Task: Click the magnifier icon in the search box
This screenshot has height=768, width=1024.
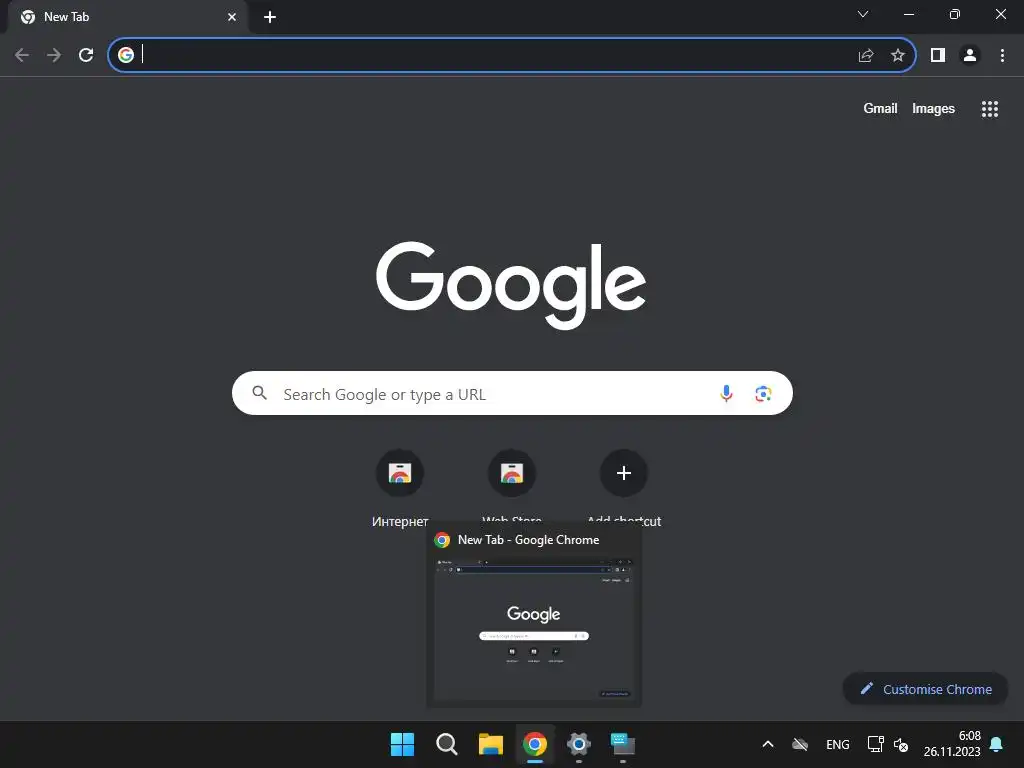Action: [x=259, y=393]
